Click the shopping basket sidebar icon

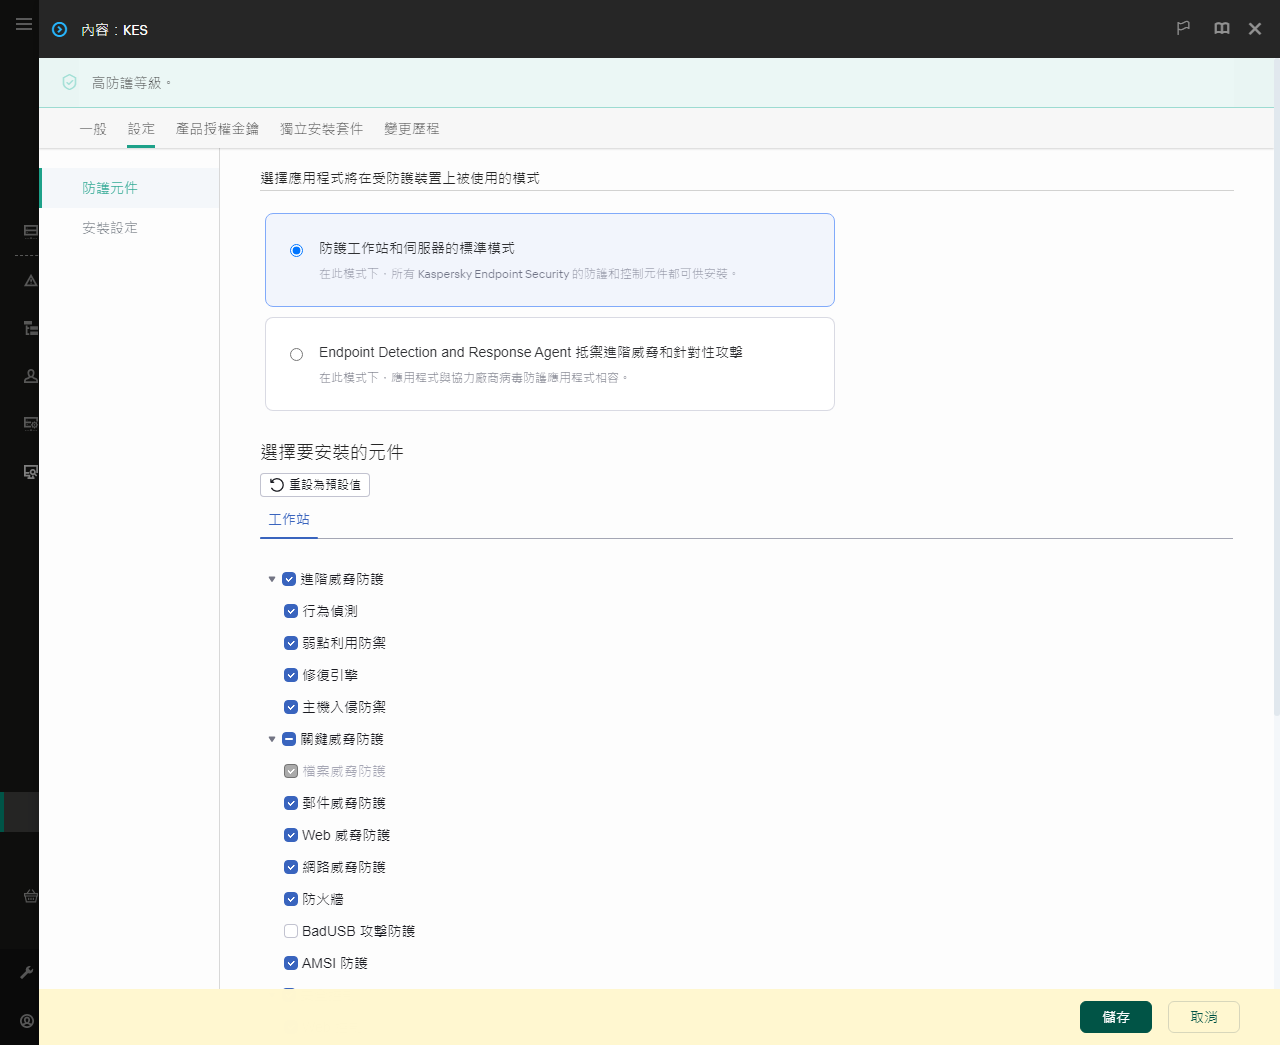[31, 896]
